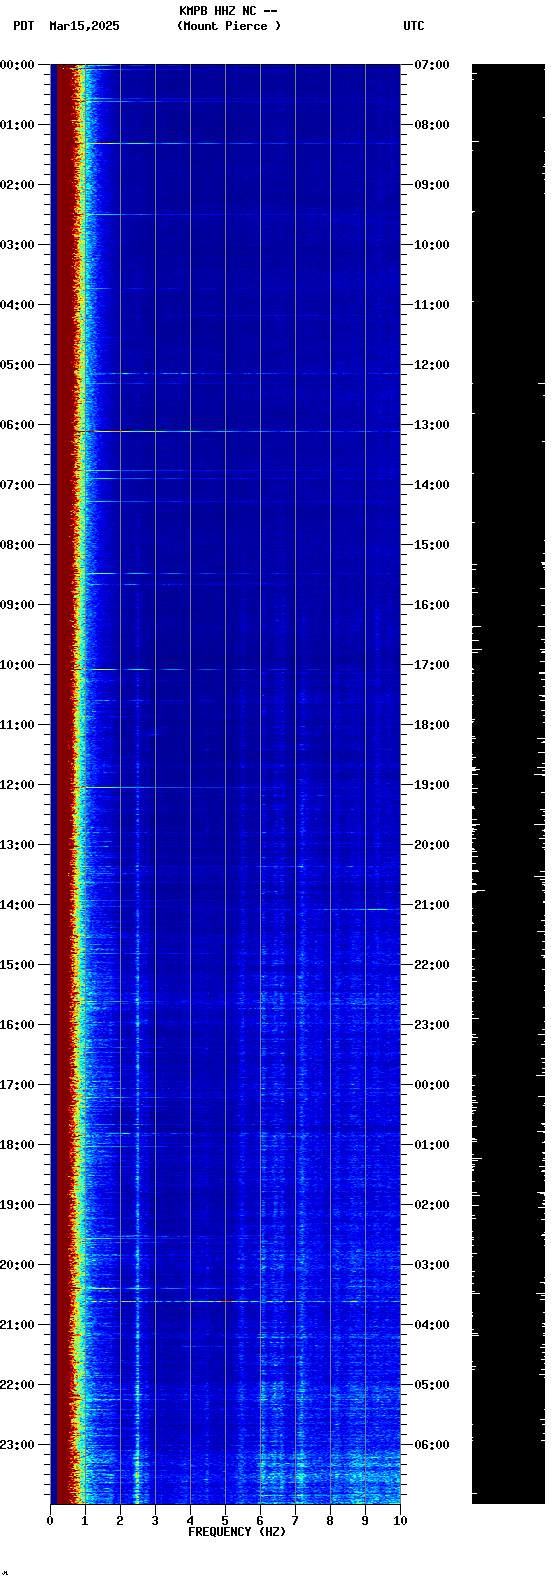Click the 11:00 UTC label on the right axis
The image size is (552, 1584).
click(432, 305)
